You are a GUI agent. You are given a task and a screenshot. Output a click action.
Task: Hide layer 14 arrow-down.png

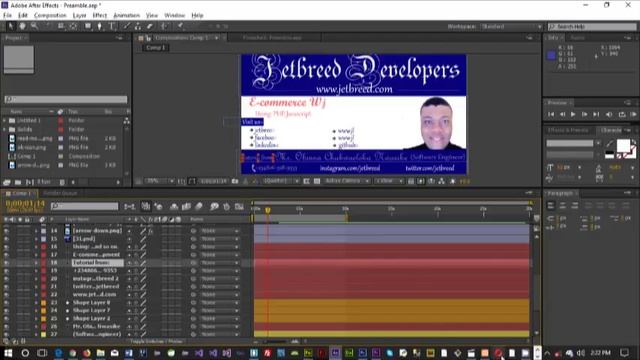(x=6, y=231)
